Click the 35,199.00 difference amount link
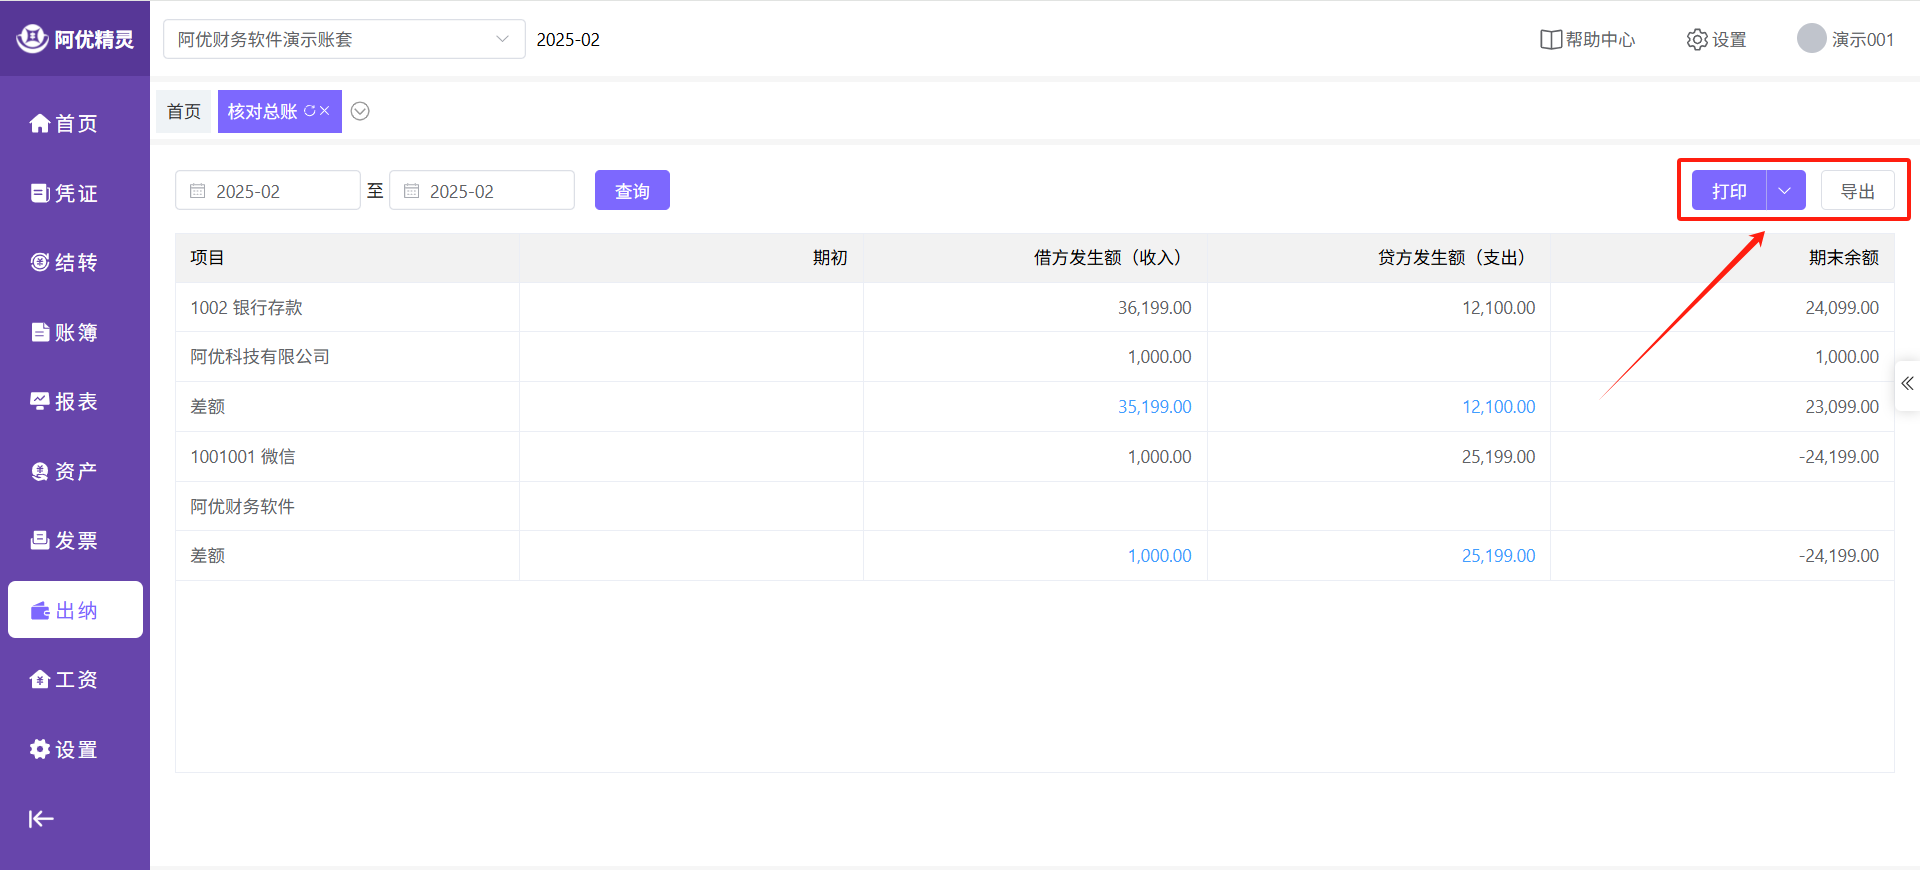The height and width of the screenshot is (870, 1920). pyautogui.click(x=1154, y=407)
